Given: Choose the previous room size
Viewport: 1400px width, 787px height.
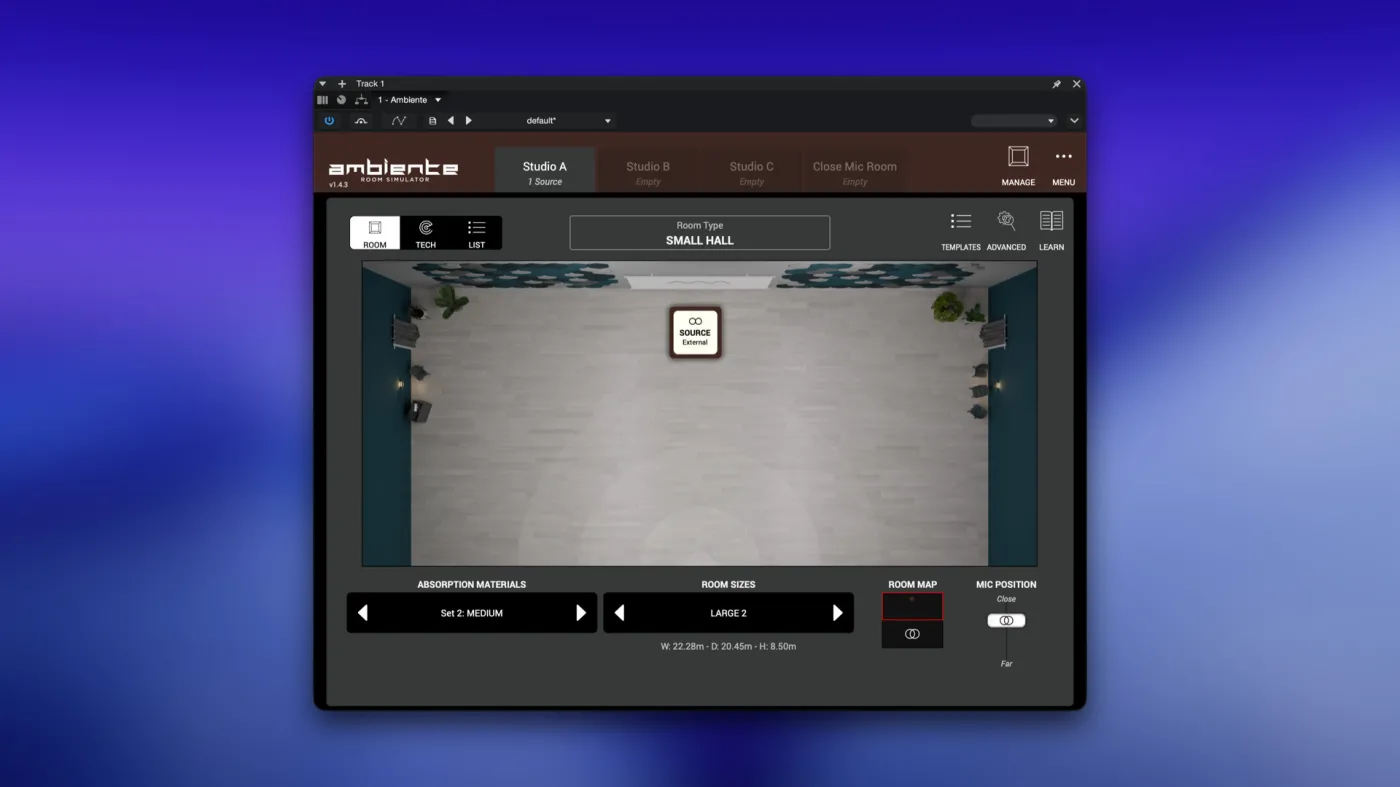Looking at the screenshot, I should 619,613.
